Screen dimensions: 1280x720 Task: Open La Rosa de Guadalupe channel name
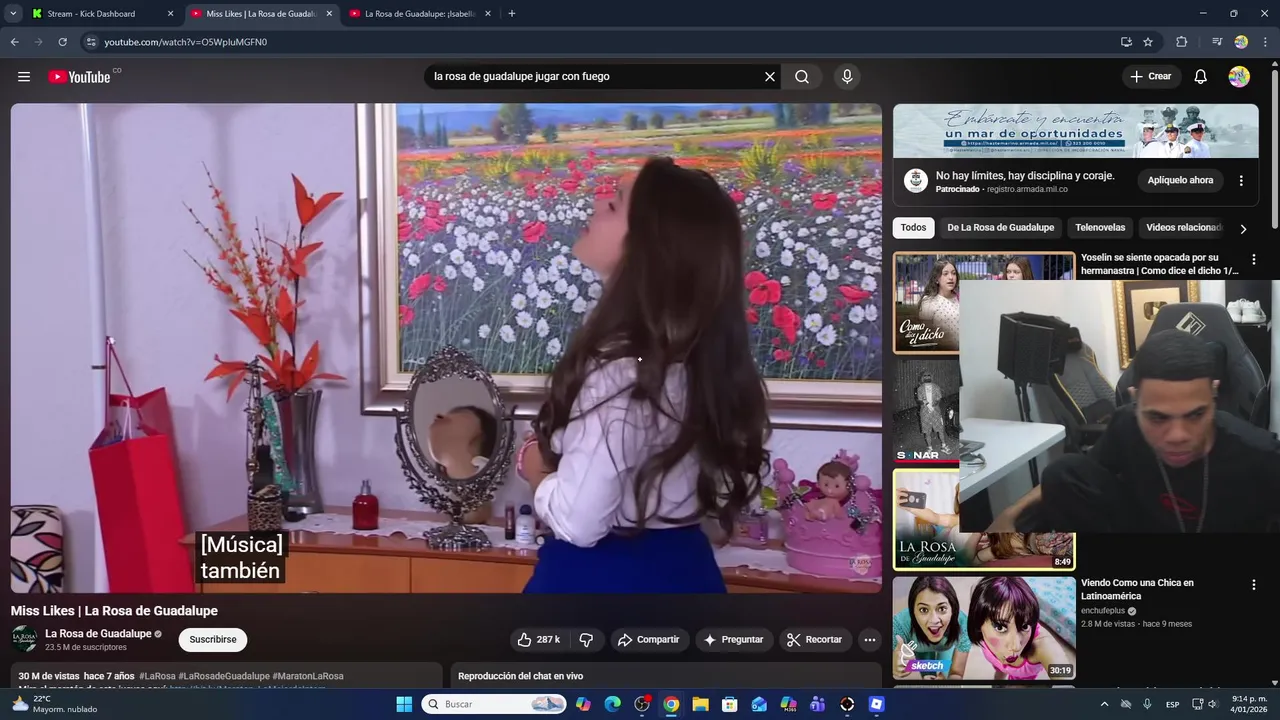tap(98, 634)
